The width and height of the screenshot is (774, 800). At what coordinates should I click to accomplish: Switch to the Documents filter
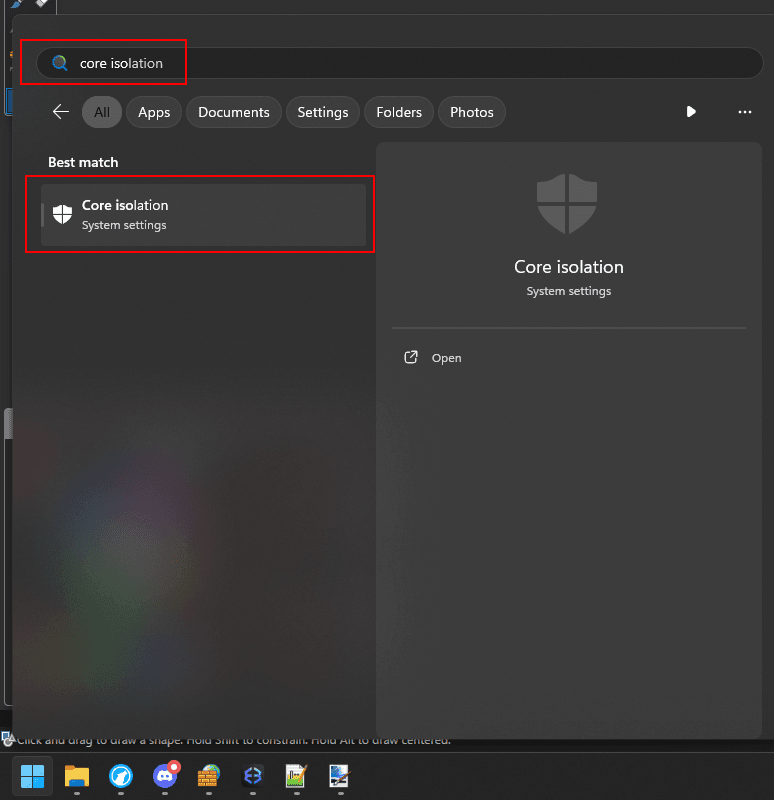pos(234,112)
